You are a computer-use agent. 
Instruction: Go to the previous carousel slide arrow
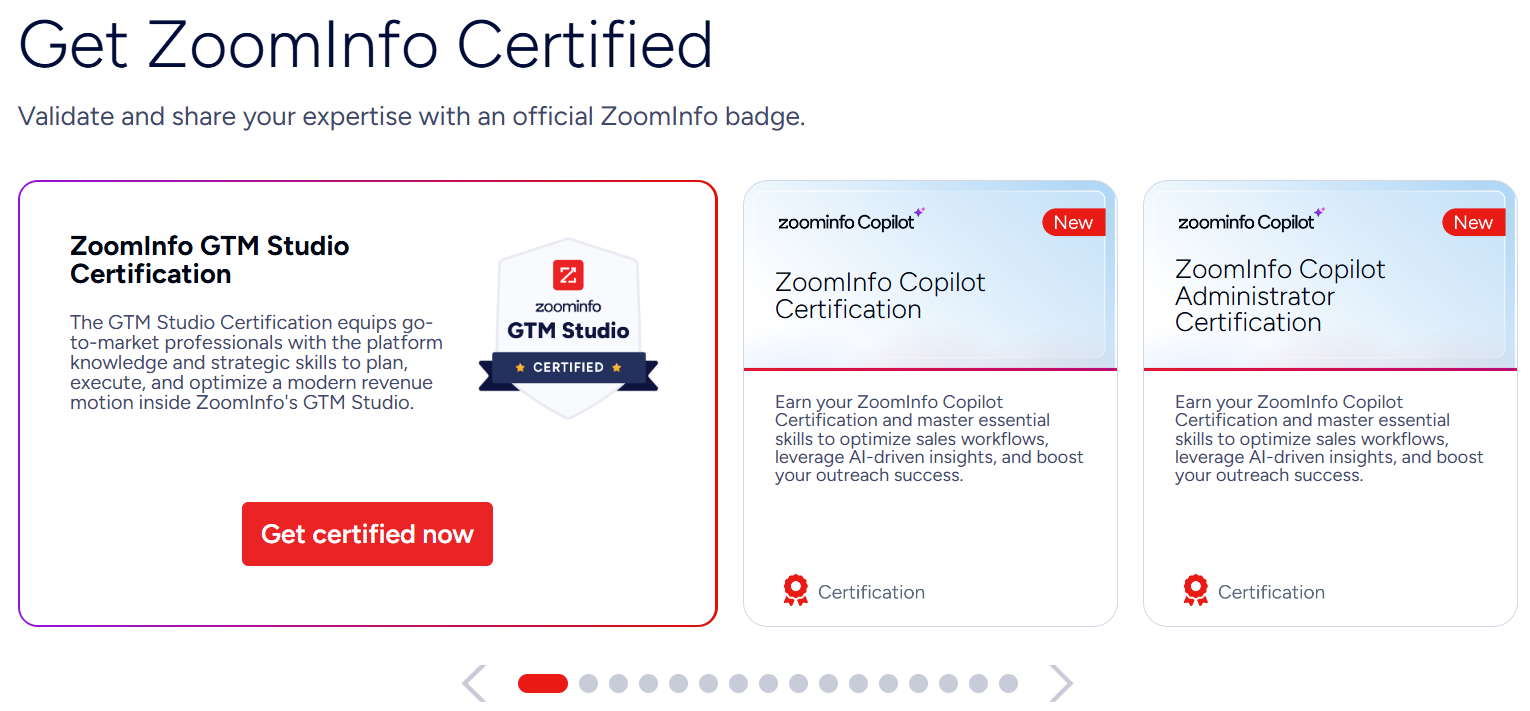pyautogui.click(x=474, y=683)
